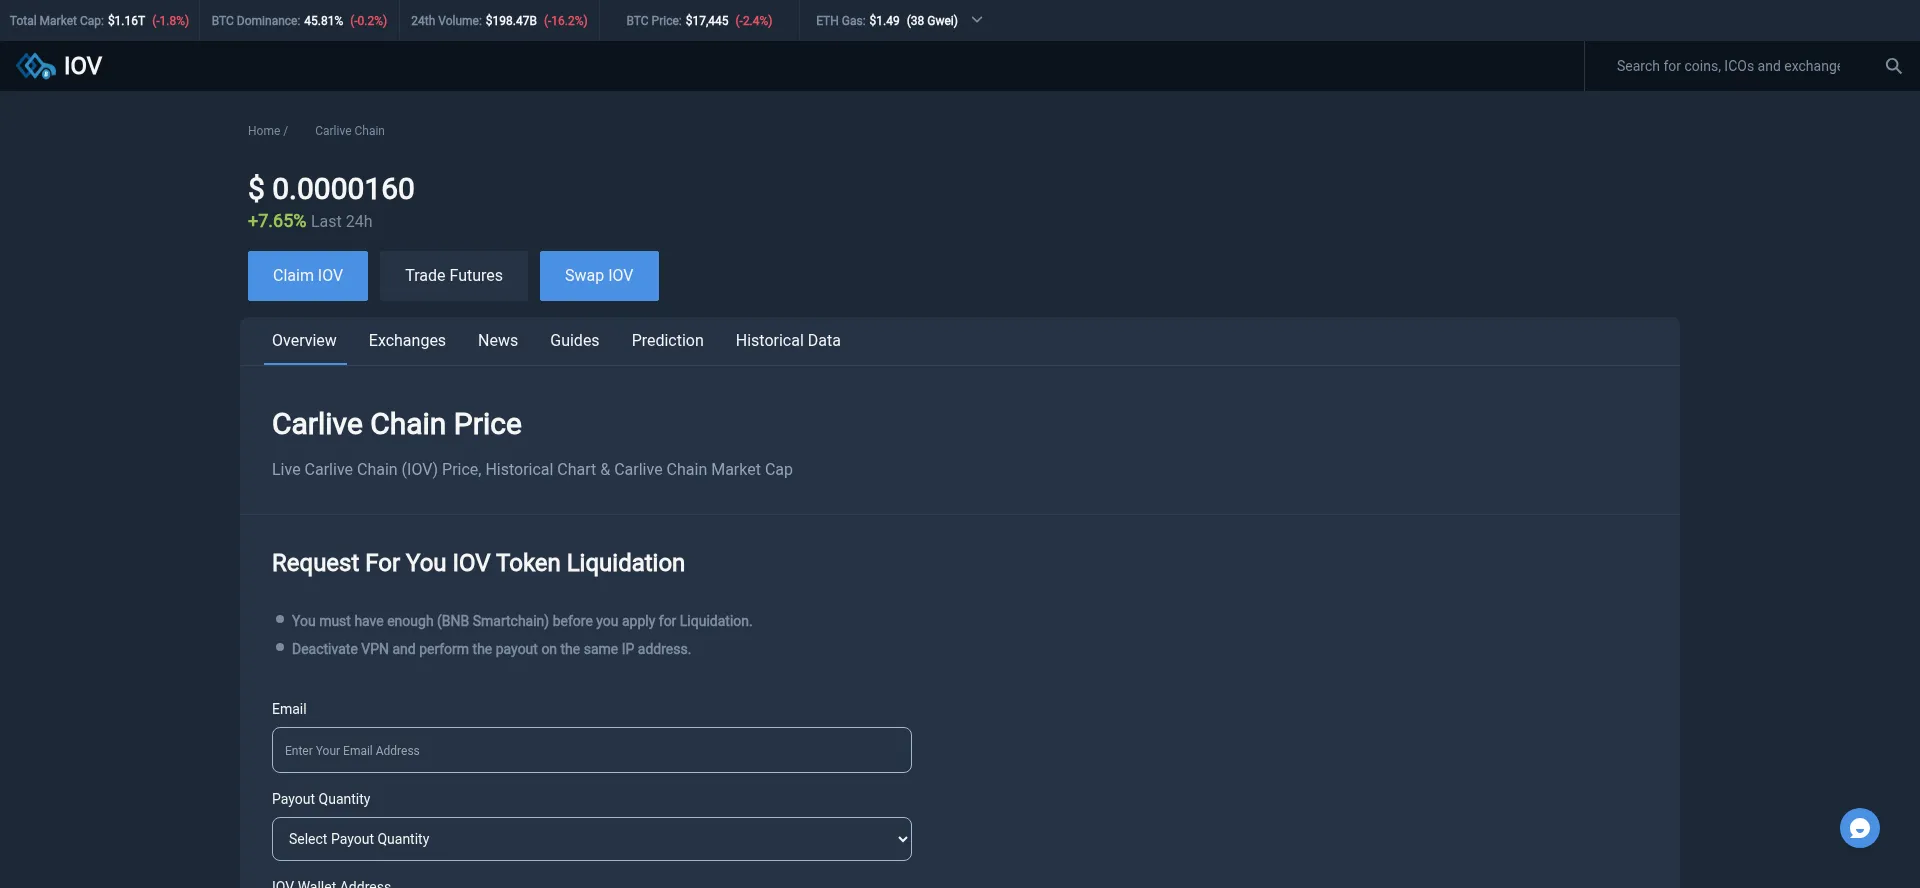This screenshot has height=888, width=1920.
Task: Click the Claim IOV button
Action: (308, 276)
